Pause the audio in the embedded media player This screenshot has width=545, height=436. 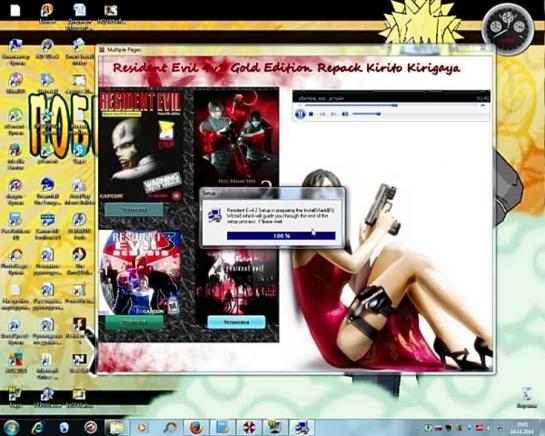coord(300,114)
